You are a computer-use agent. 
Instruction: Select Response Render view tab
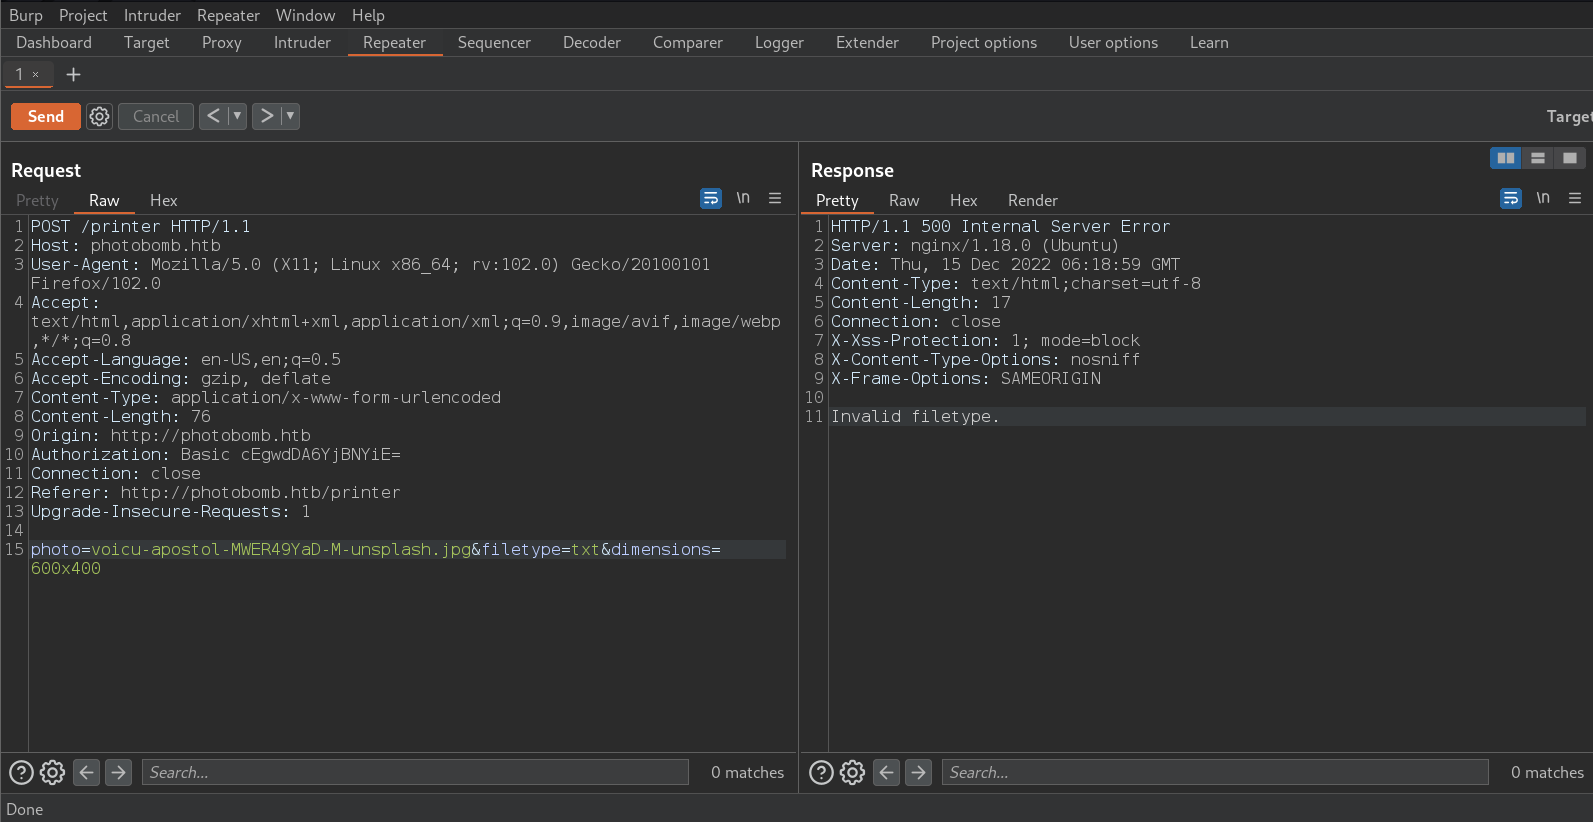coord(1033,200)
